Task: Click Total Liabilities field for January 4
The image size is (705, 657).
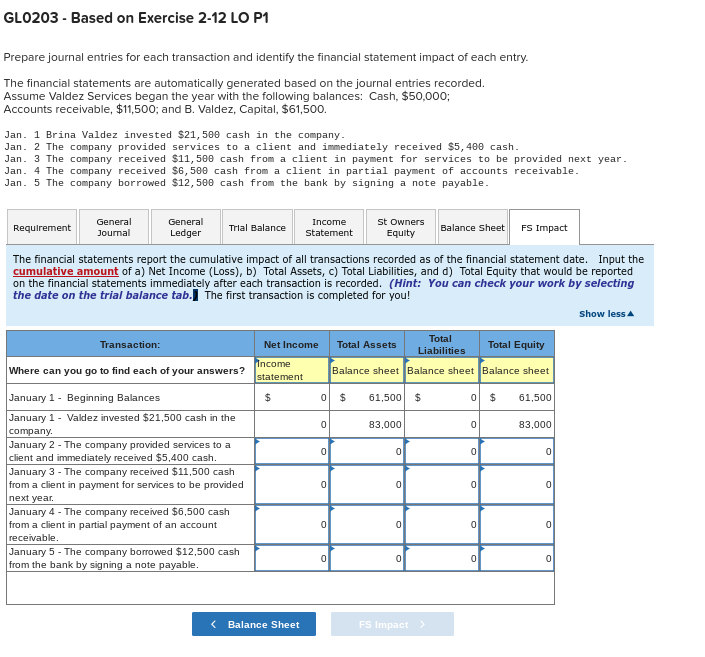Action: pos(442,524)
